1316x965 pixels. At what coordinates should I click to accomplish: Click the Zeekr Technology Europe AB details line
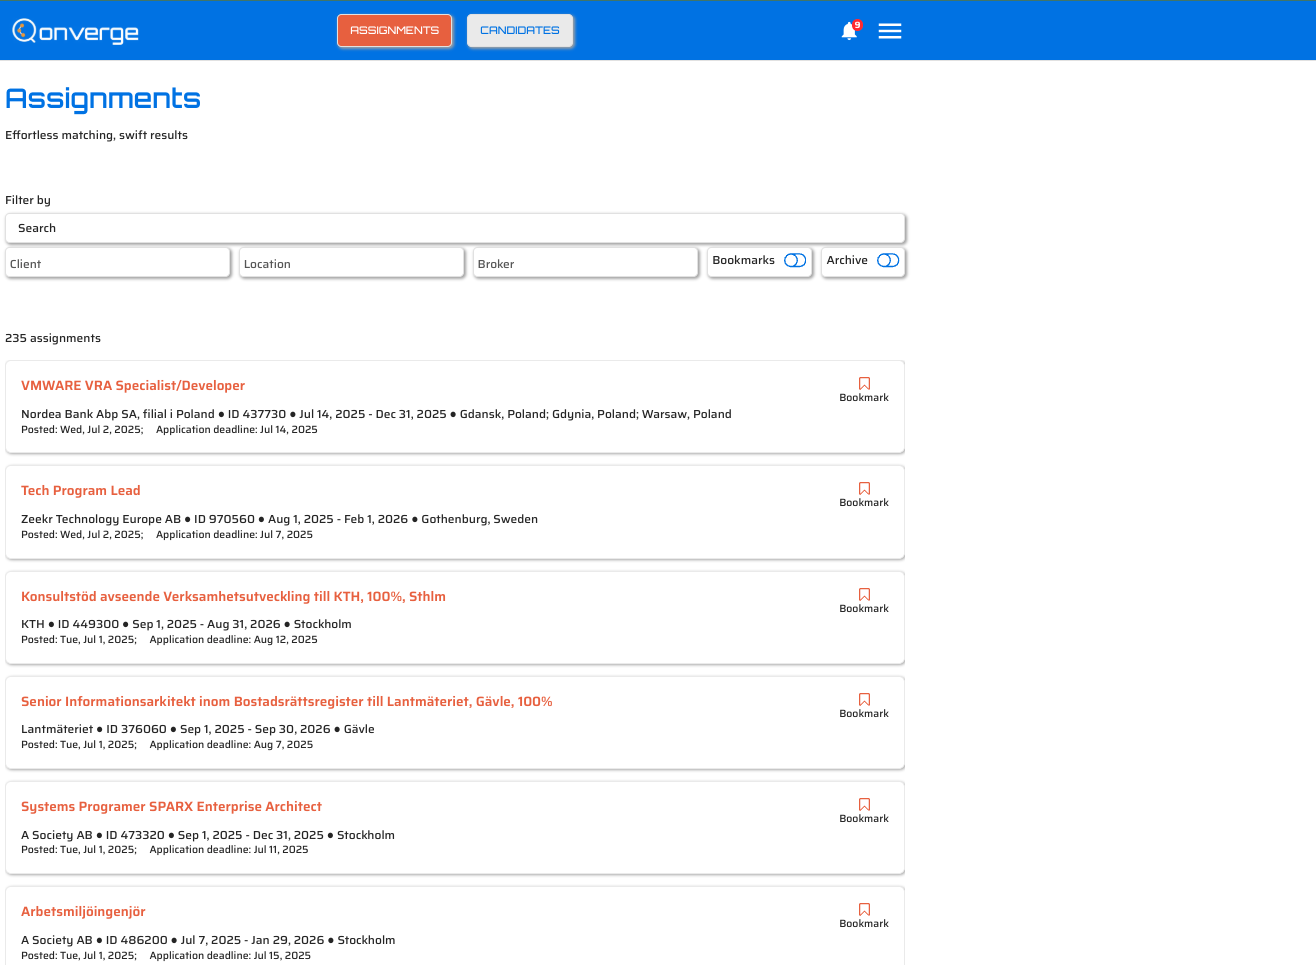(x=279, y=519)
